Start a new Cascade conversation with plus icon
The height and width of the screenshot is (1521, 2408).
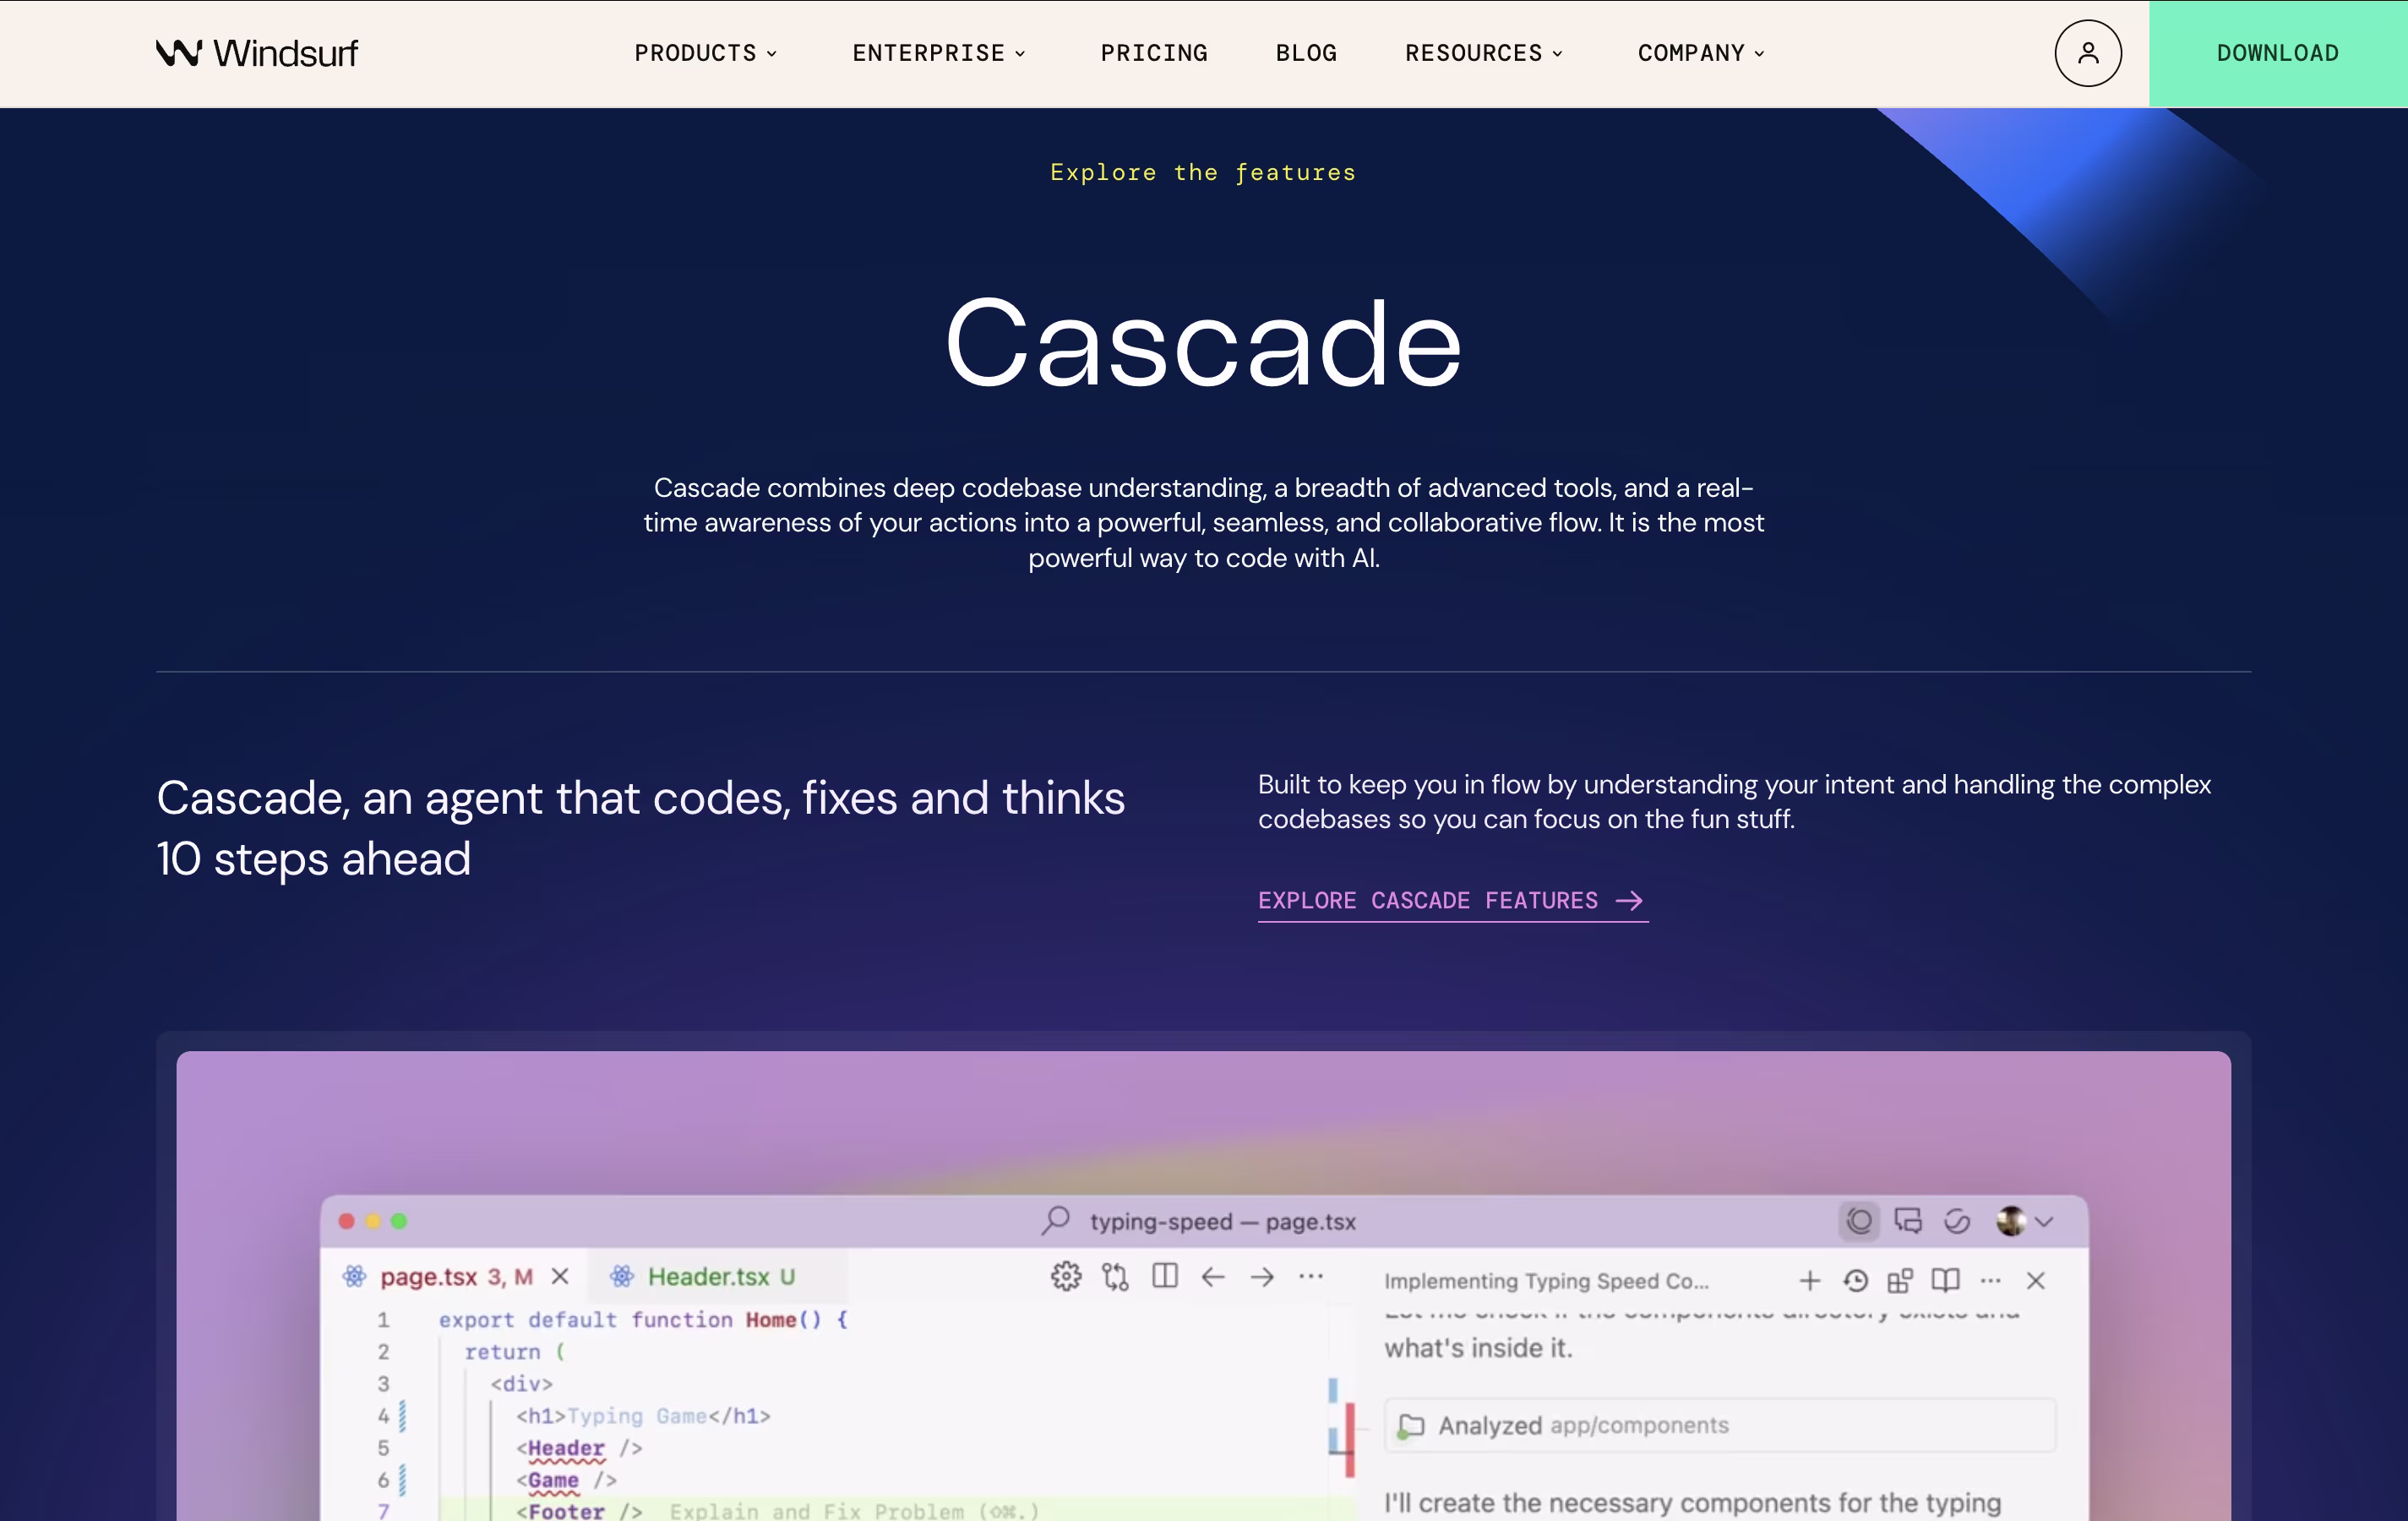pyautogui.click(x=1810, y=1280)
